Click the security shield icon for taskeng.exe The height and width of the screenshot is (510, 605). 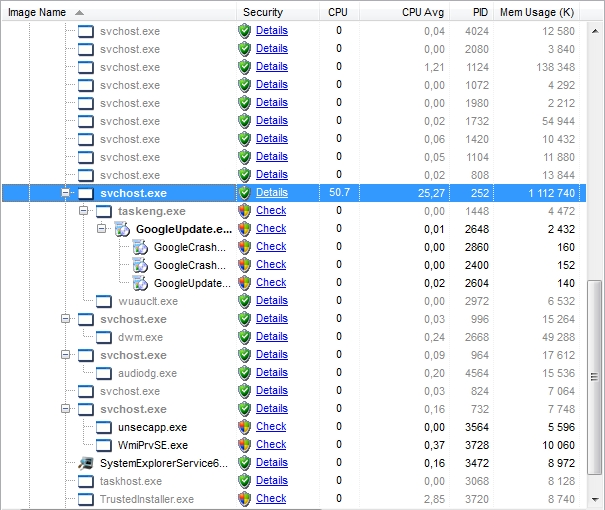[x=244, y=211]
